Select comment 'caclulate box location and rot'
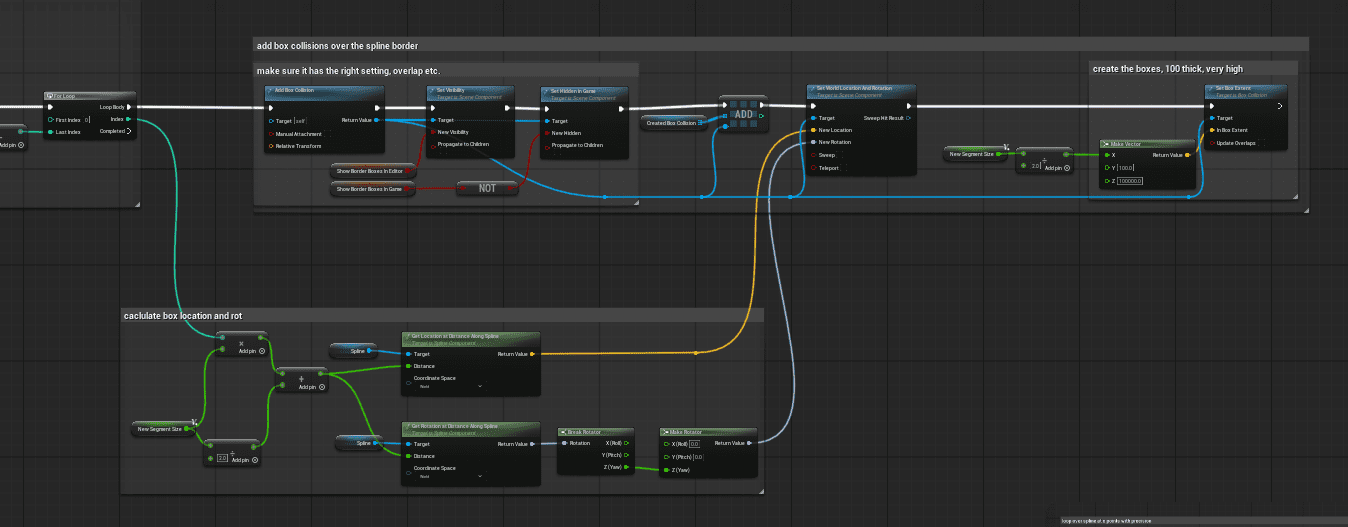1348x527 pixels. coord(442,315)
